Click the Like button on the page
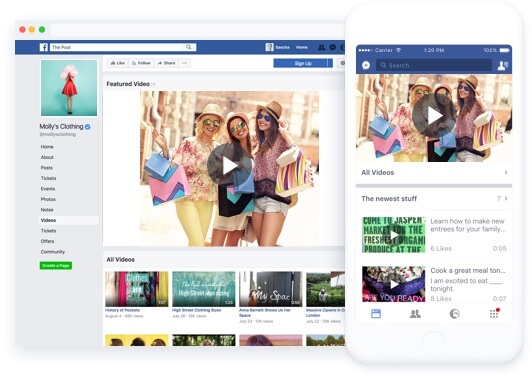The image size is (532, 377). [x=118, y=63]
